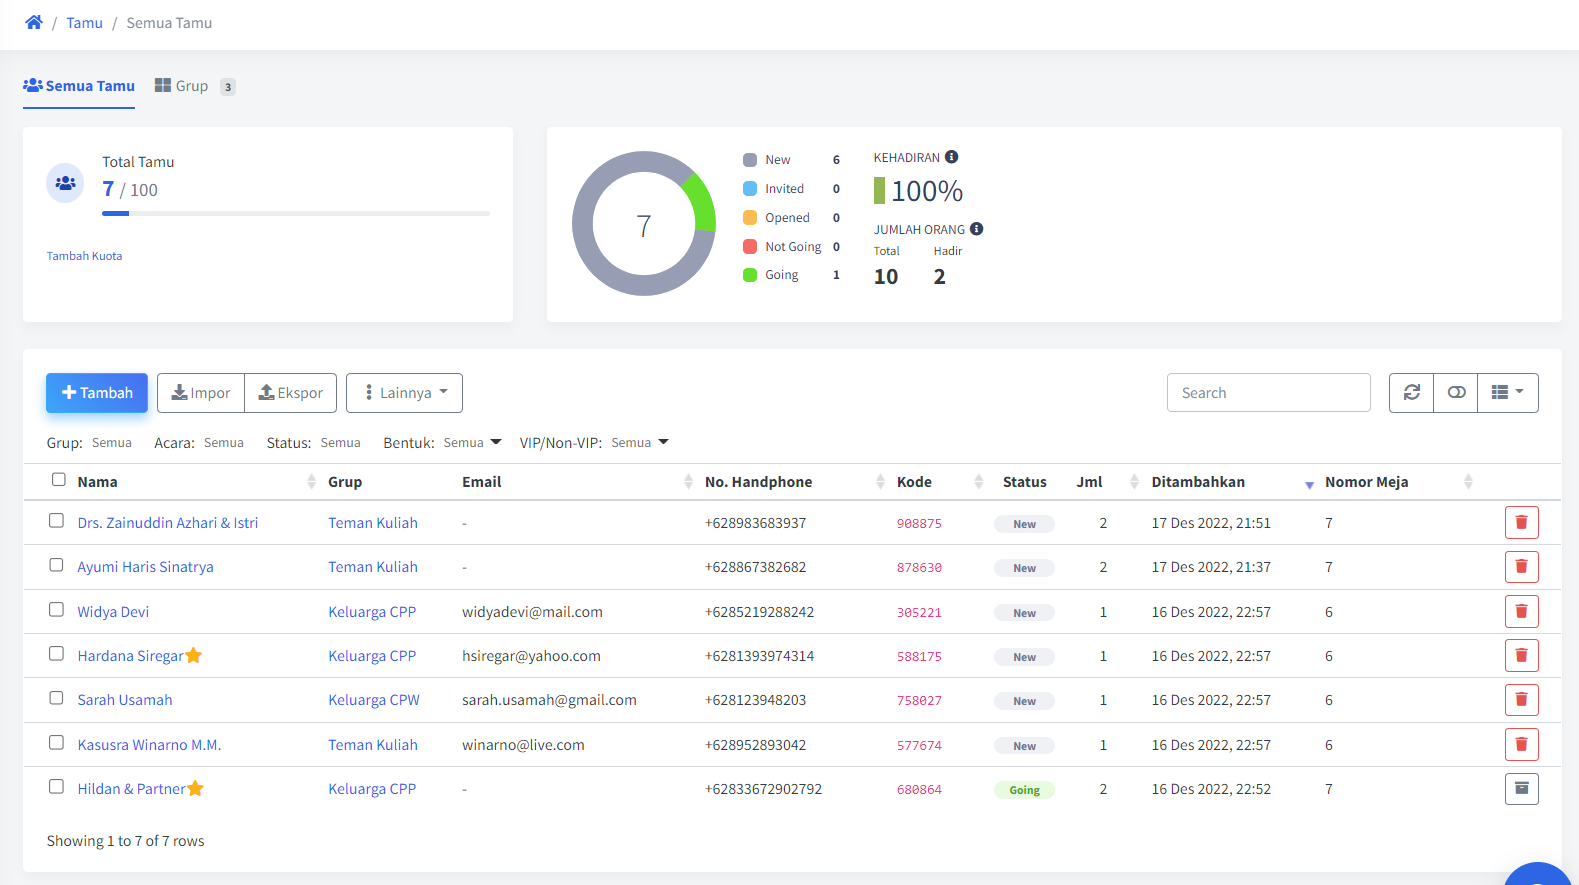
Task: Click the Opened legend orange swatch
Action: point(750,218)
